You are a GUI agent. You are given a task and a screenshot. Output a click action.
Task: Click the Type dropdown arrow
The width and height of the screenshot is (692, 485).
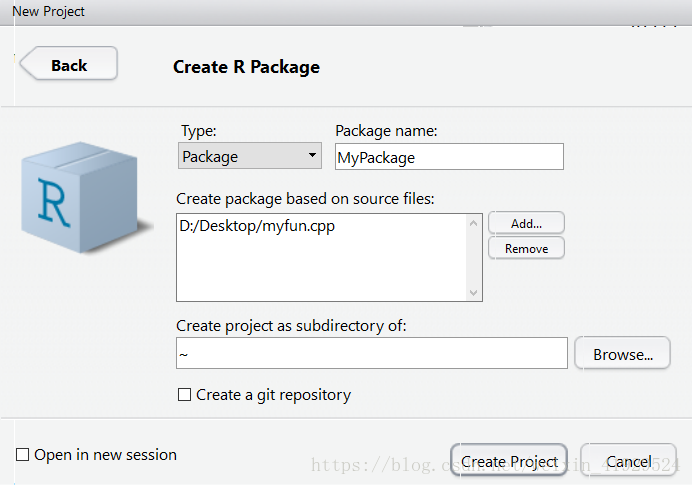point(312,155)
